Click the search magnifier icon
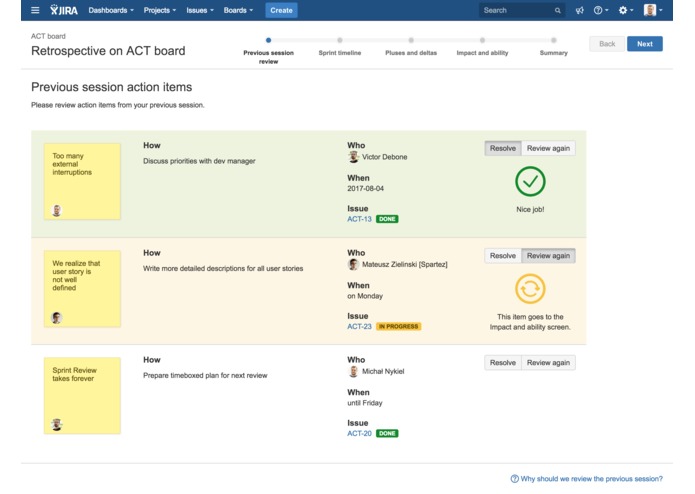The width and height of the screenshot is (695, 494). click(x=558, y=11)
